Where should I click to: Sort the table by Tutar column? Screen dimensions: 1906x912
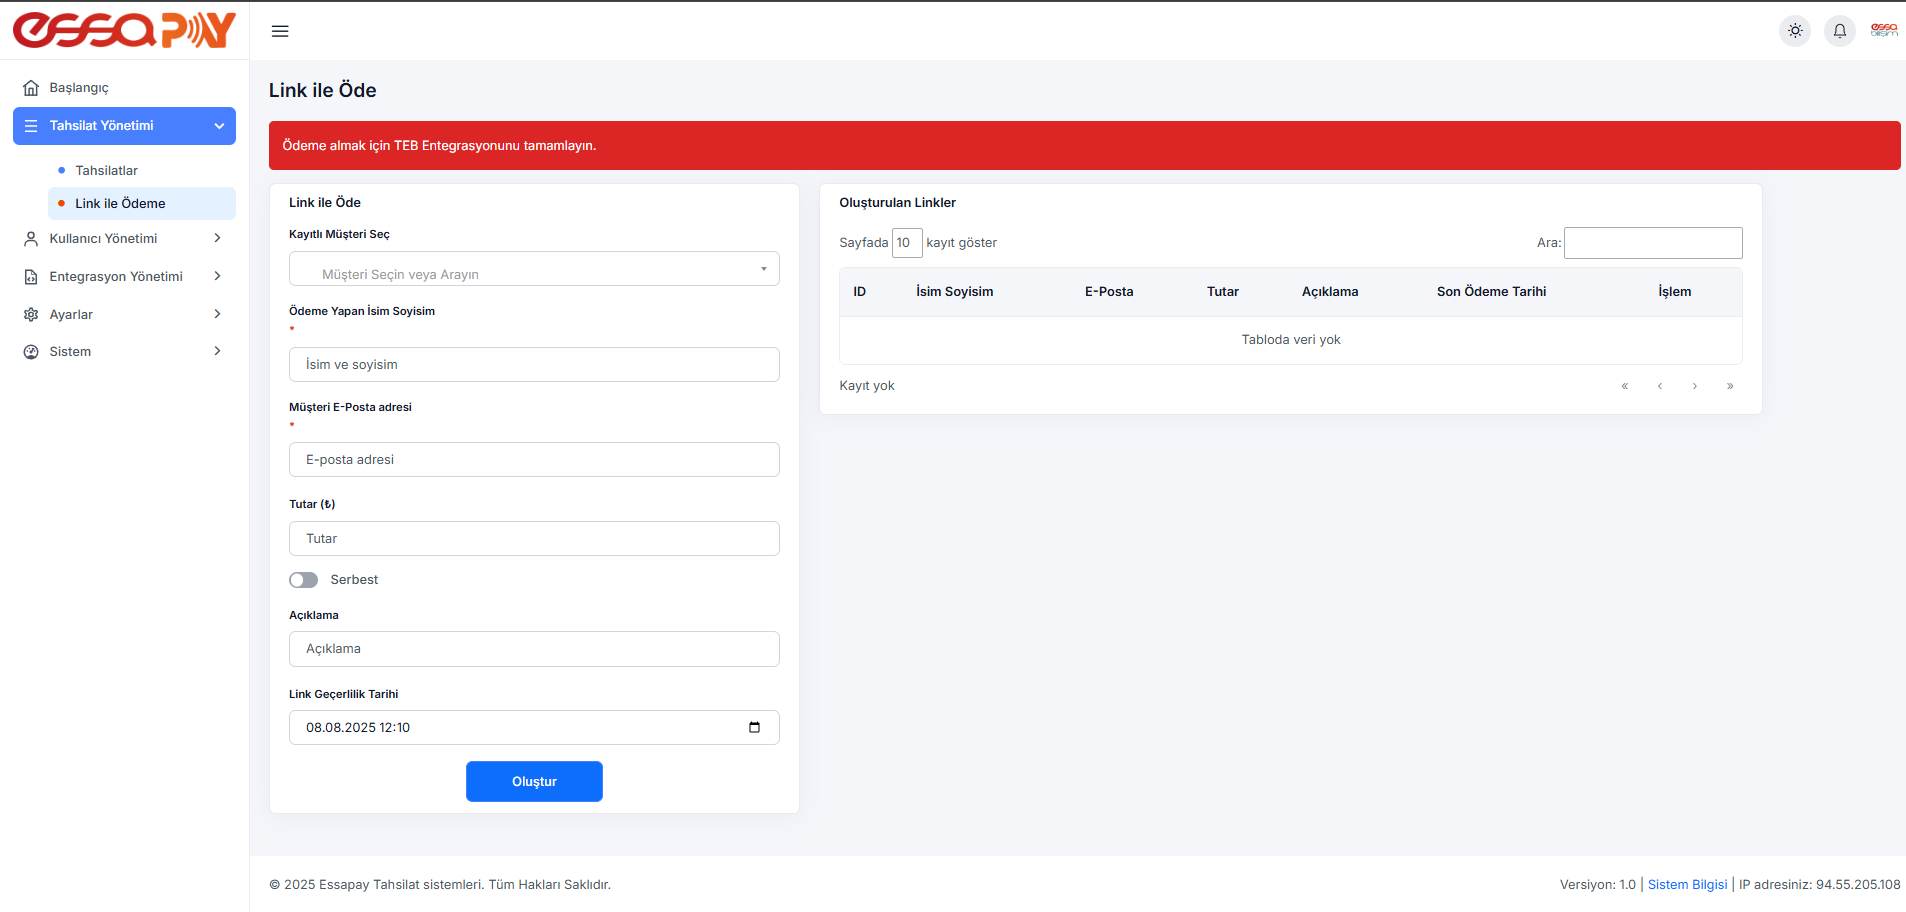point(1222,292)
